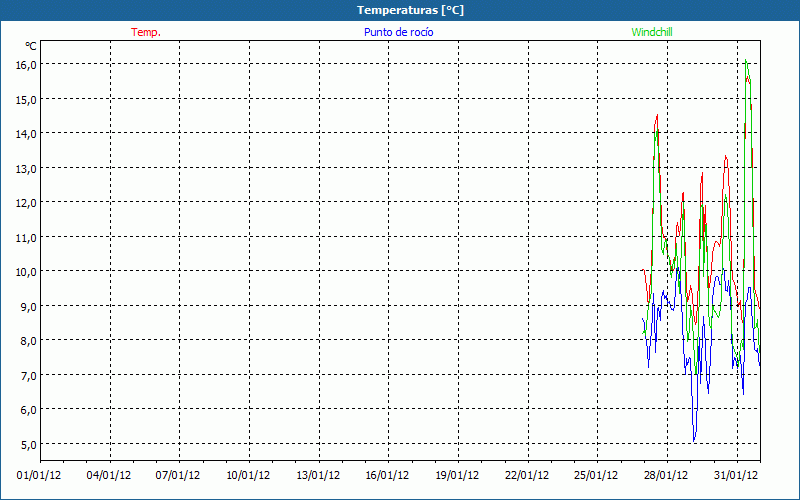
Task: Click the 8,0 y-axis value
Action: [28, 341]
